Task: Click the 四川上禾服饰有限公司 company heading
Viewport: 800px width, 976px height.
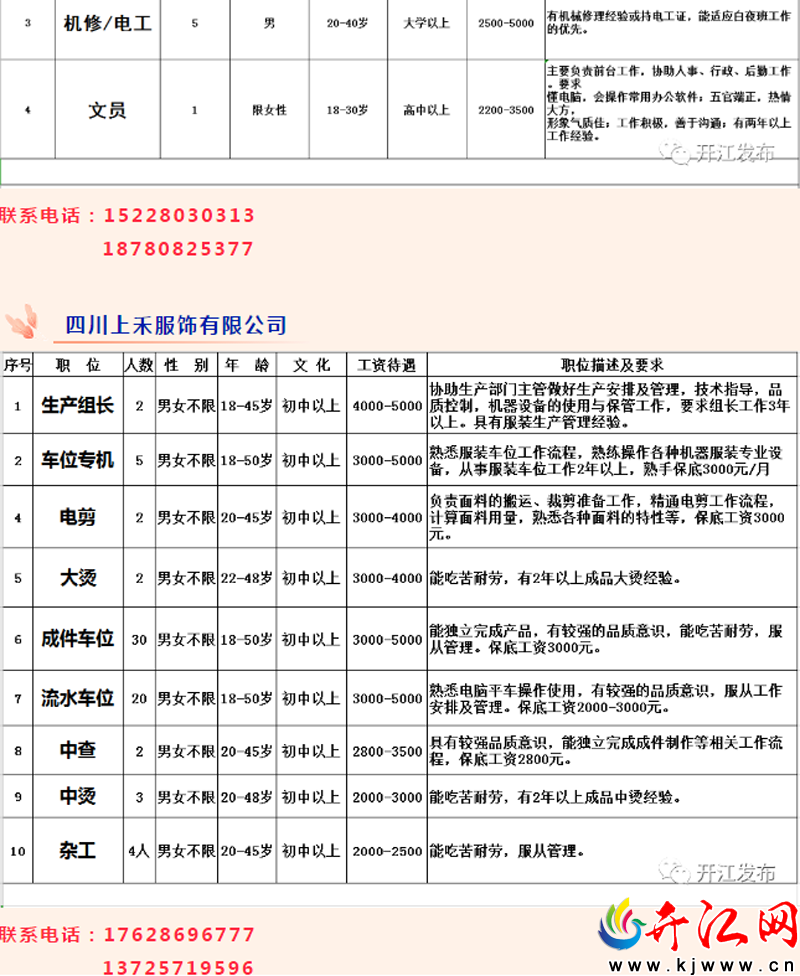Action: click(x=176, y=325)
